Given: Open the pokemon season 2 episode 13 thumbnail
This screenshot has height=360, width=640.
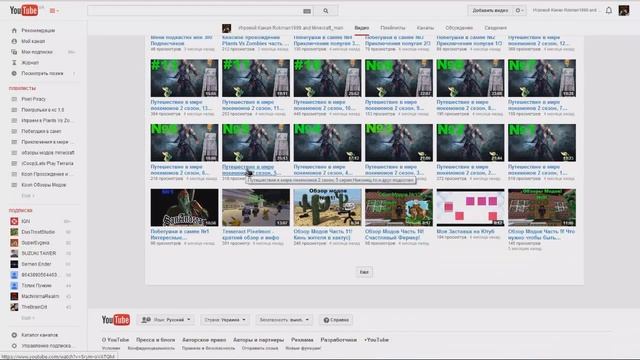Looking at the screenshot, I should coord(184,78).
